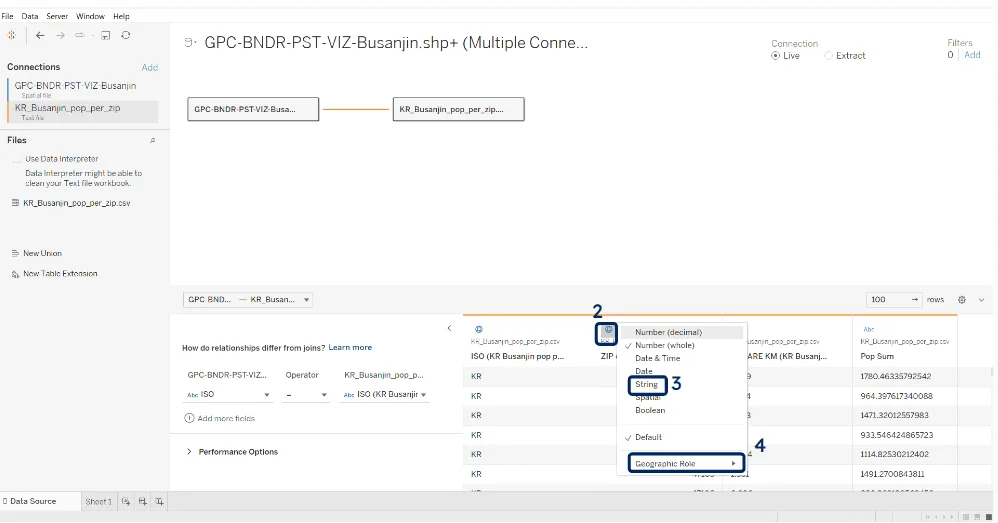998x523 pixels.
Task: Click the Tableau logo start icon
Action: click(x=11, y=35)
